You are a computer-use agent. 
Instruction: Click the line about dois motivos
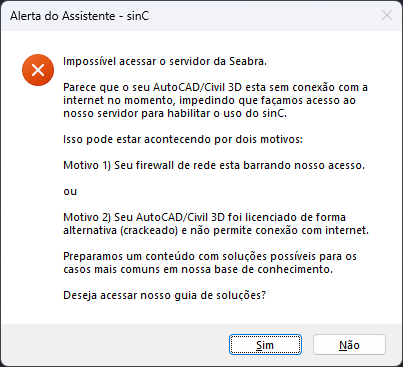click(x=183, y=139)
